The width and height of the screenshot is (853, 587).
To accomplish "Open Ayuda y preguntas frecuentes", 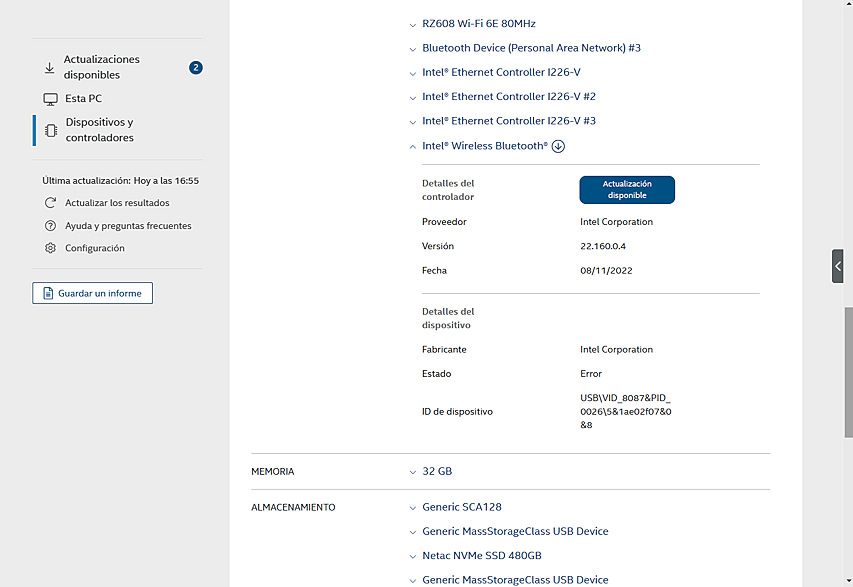I will click(x=128, y=226).
